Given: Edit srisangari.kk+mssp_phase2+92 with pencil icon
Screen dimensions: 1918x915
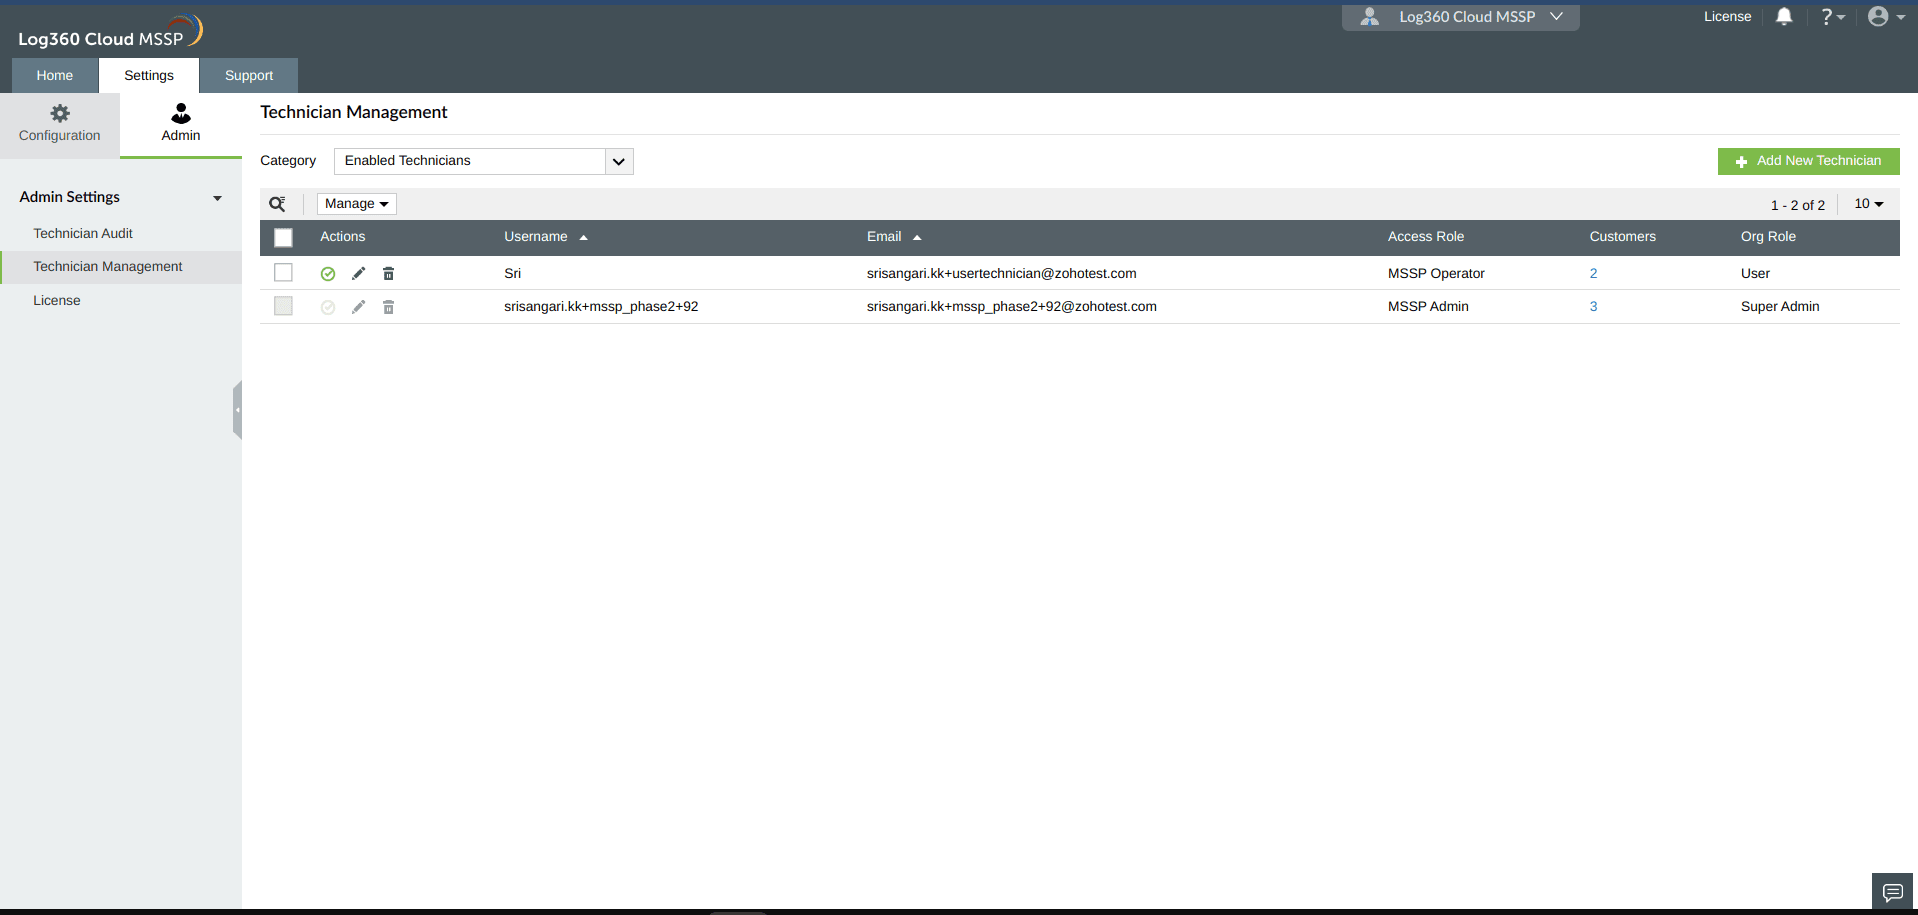Looking at the screenshot, I should pyautogui.click(x=358, y=307).
